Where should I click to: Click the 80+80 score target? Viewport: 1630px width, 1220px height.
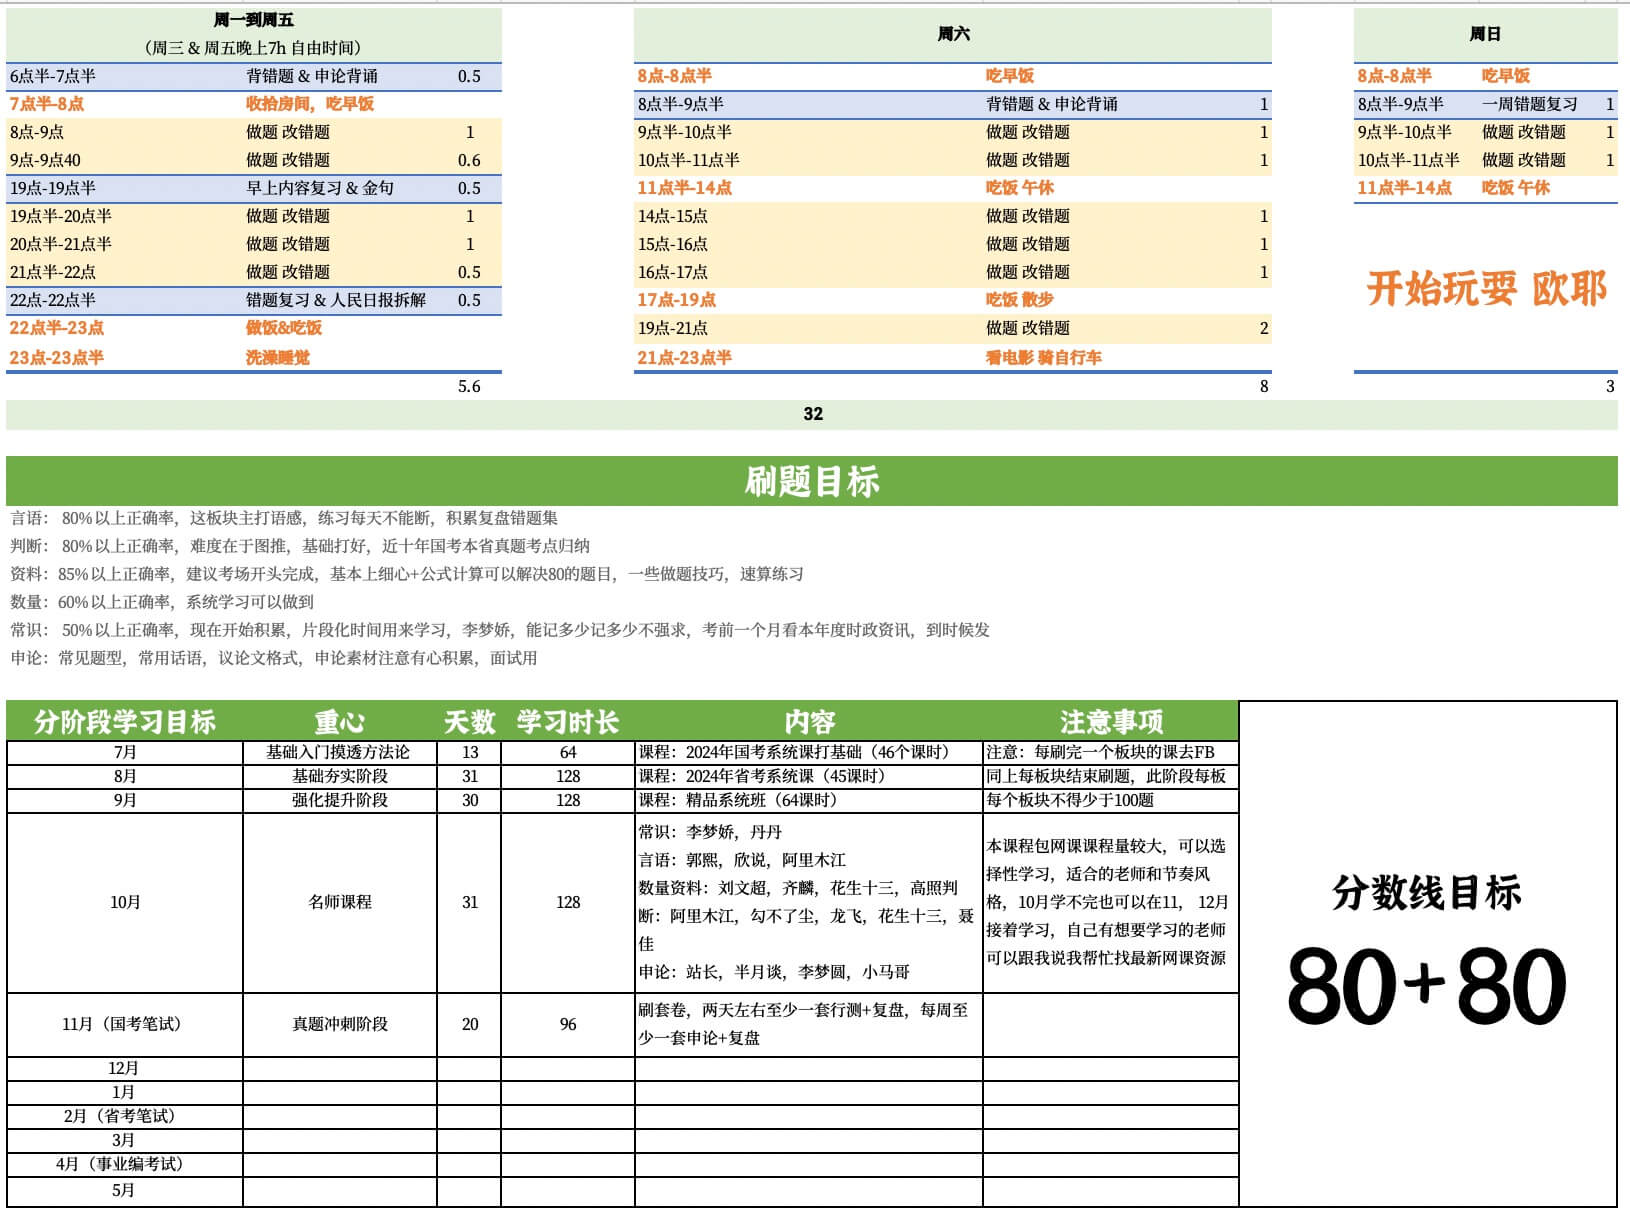tap(1427, 987)
